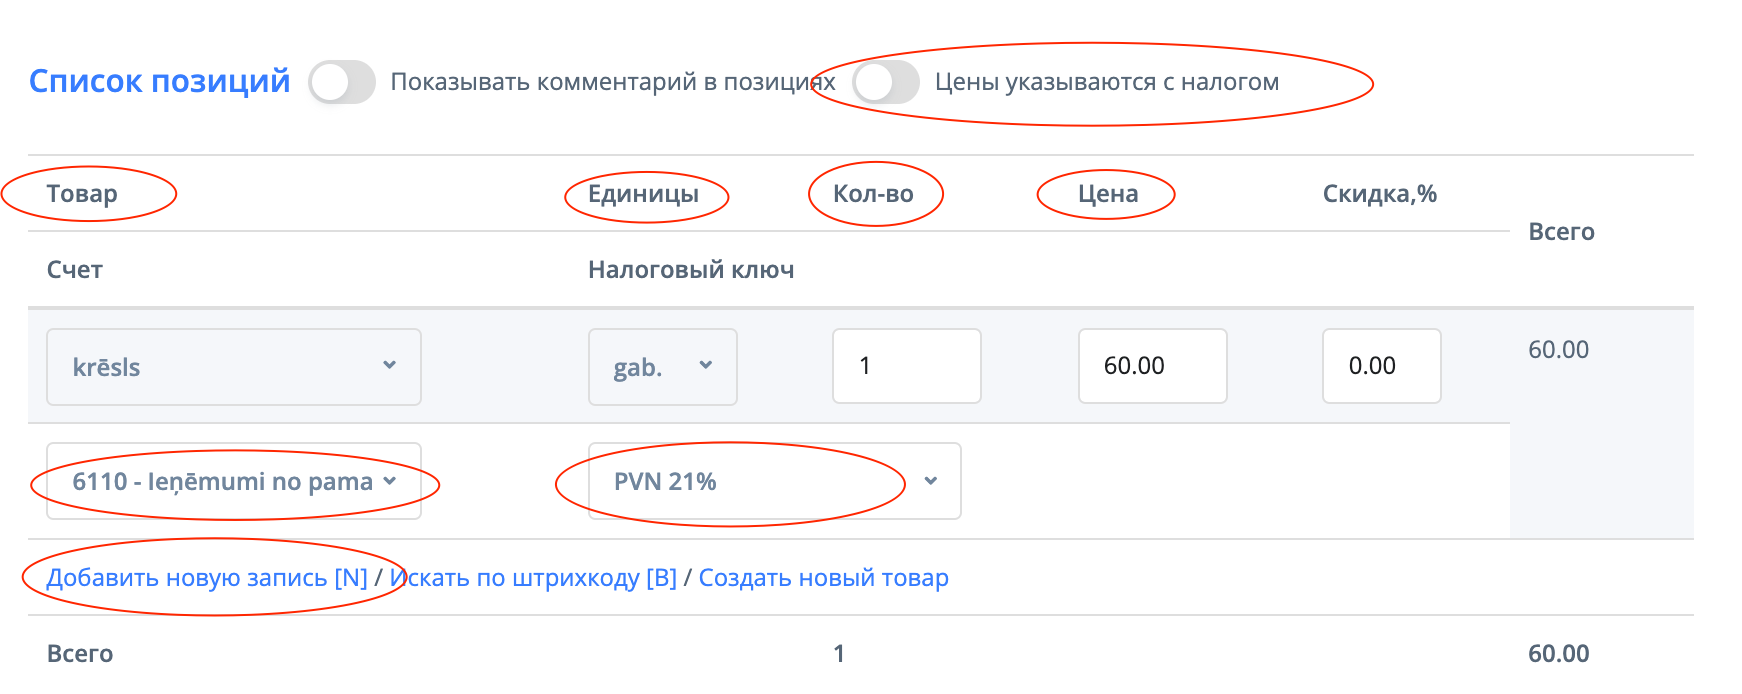Viewport: 1742px width, 694px height.
Task: Click the "Создать новый товар" link
Action: tap(823, 578)
